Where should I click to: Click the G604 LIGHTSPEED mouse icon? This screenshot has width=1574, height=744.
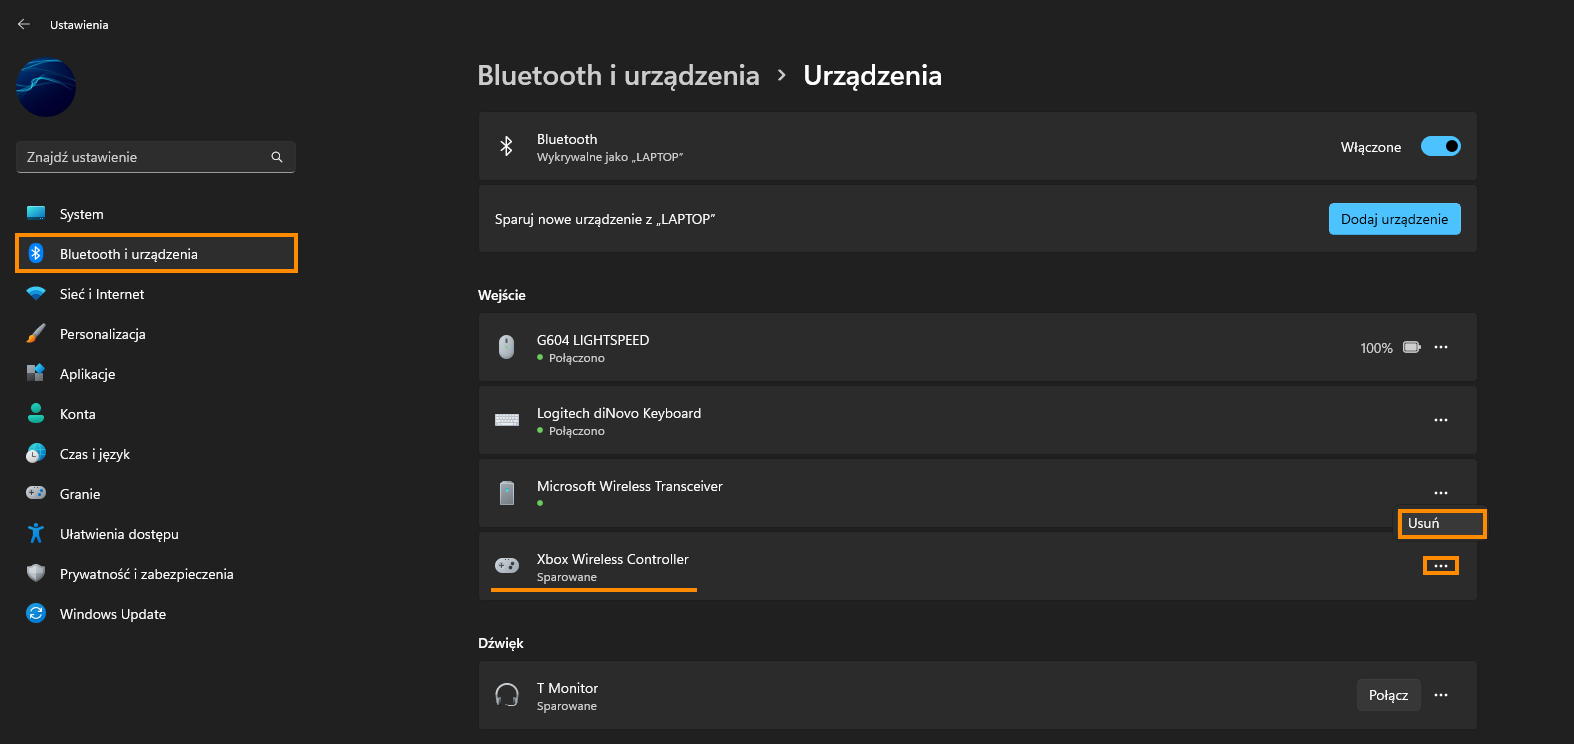click(507, 347)
